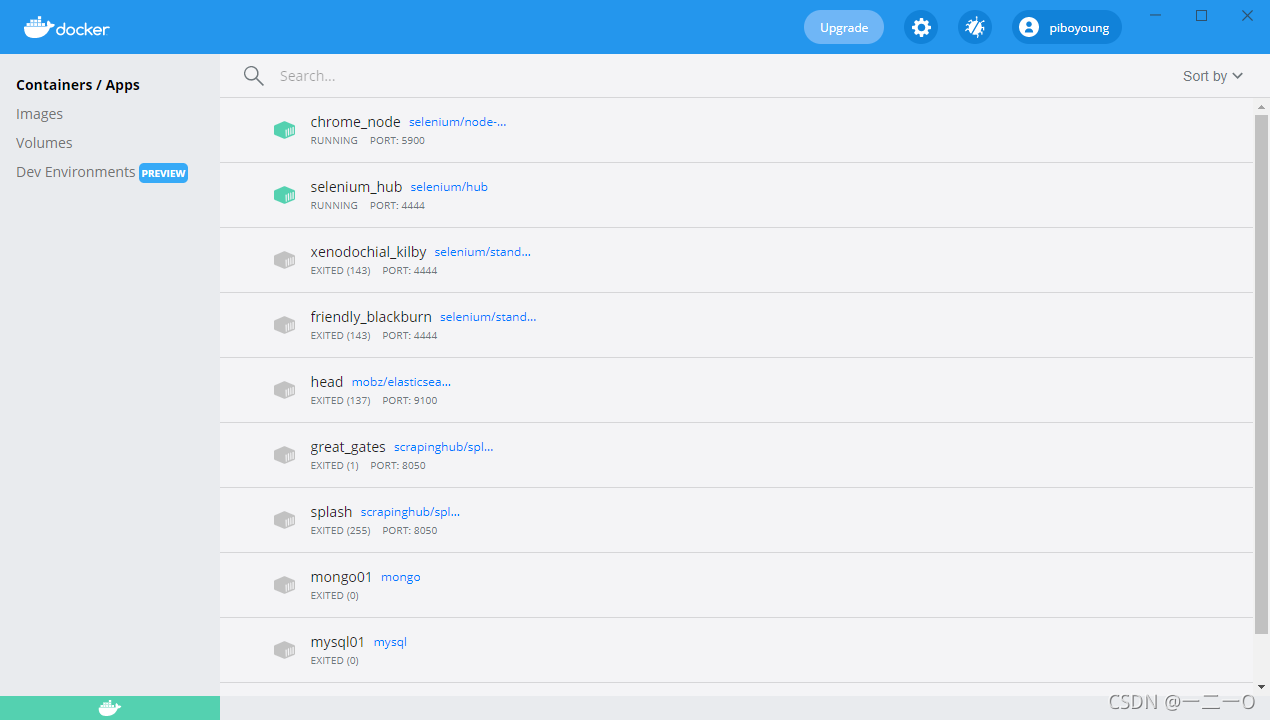Select the head container name
This screenshot has width=1270, height=720.
327,382
